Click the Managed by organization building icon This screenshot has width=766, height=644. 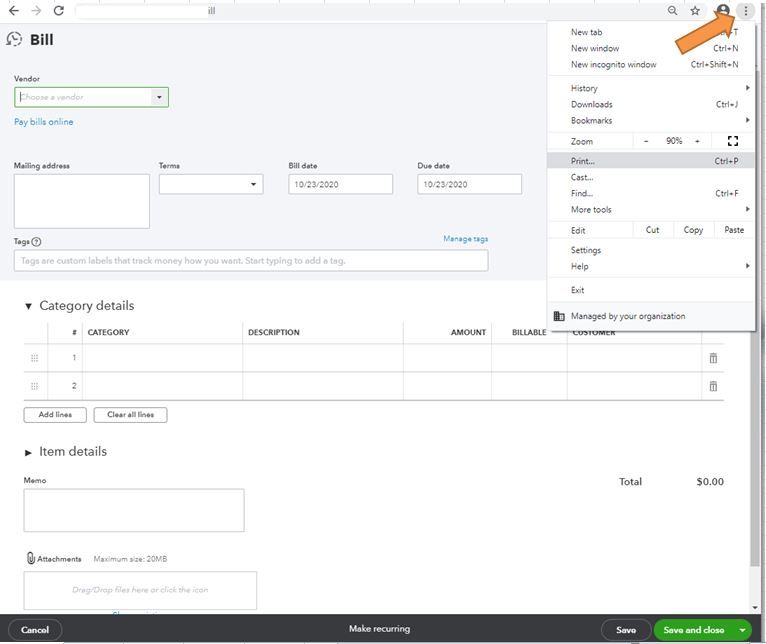pyautogui.click(x=559, y=316)
